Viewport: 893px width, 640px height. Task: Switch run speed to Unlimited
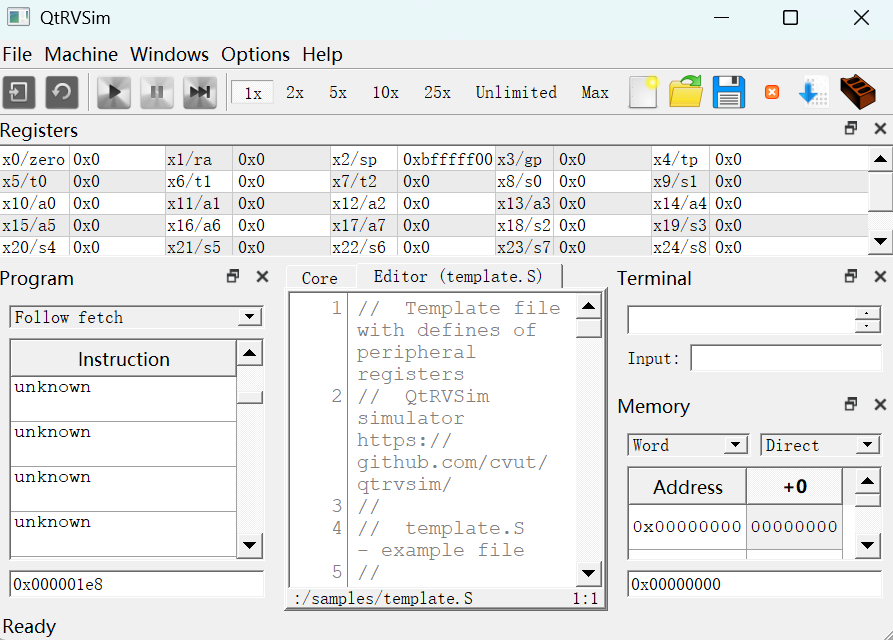(x=516, y=93)
